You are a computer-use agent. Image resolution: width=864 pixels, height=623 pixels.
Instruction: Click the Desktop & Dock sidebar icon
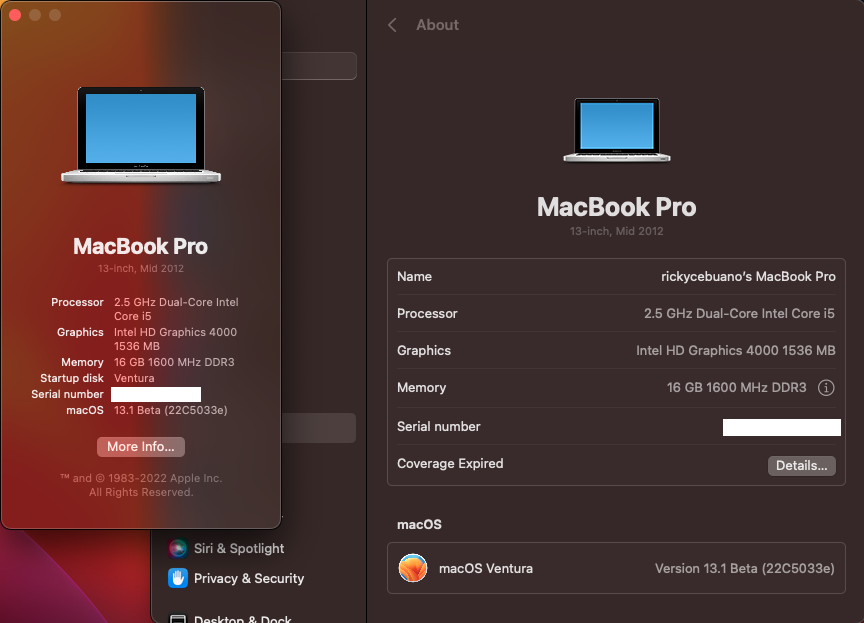(177, 619)
